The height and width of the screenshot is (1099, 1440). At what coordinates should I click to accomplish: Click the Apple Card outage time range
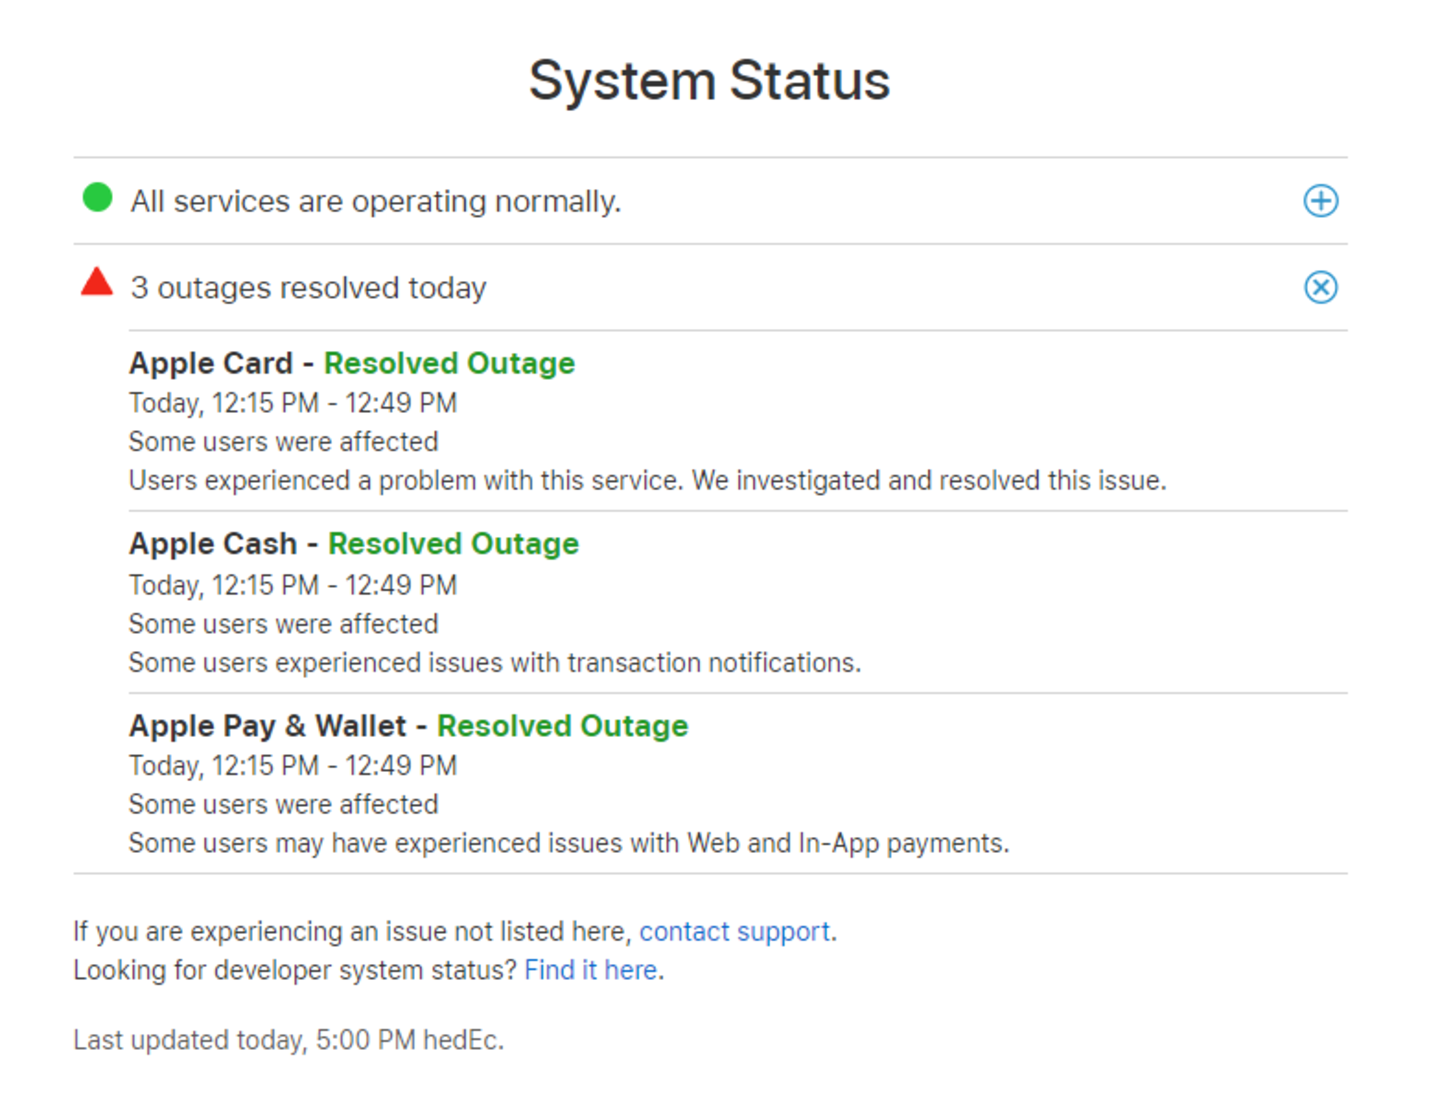pos(293,403)
